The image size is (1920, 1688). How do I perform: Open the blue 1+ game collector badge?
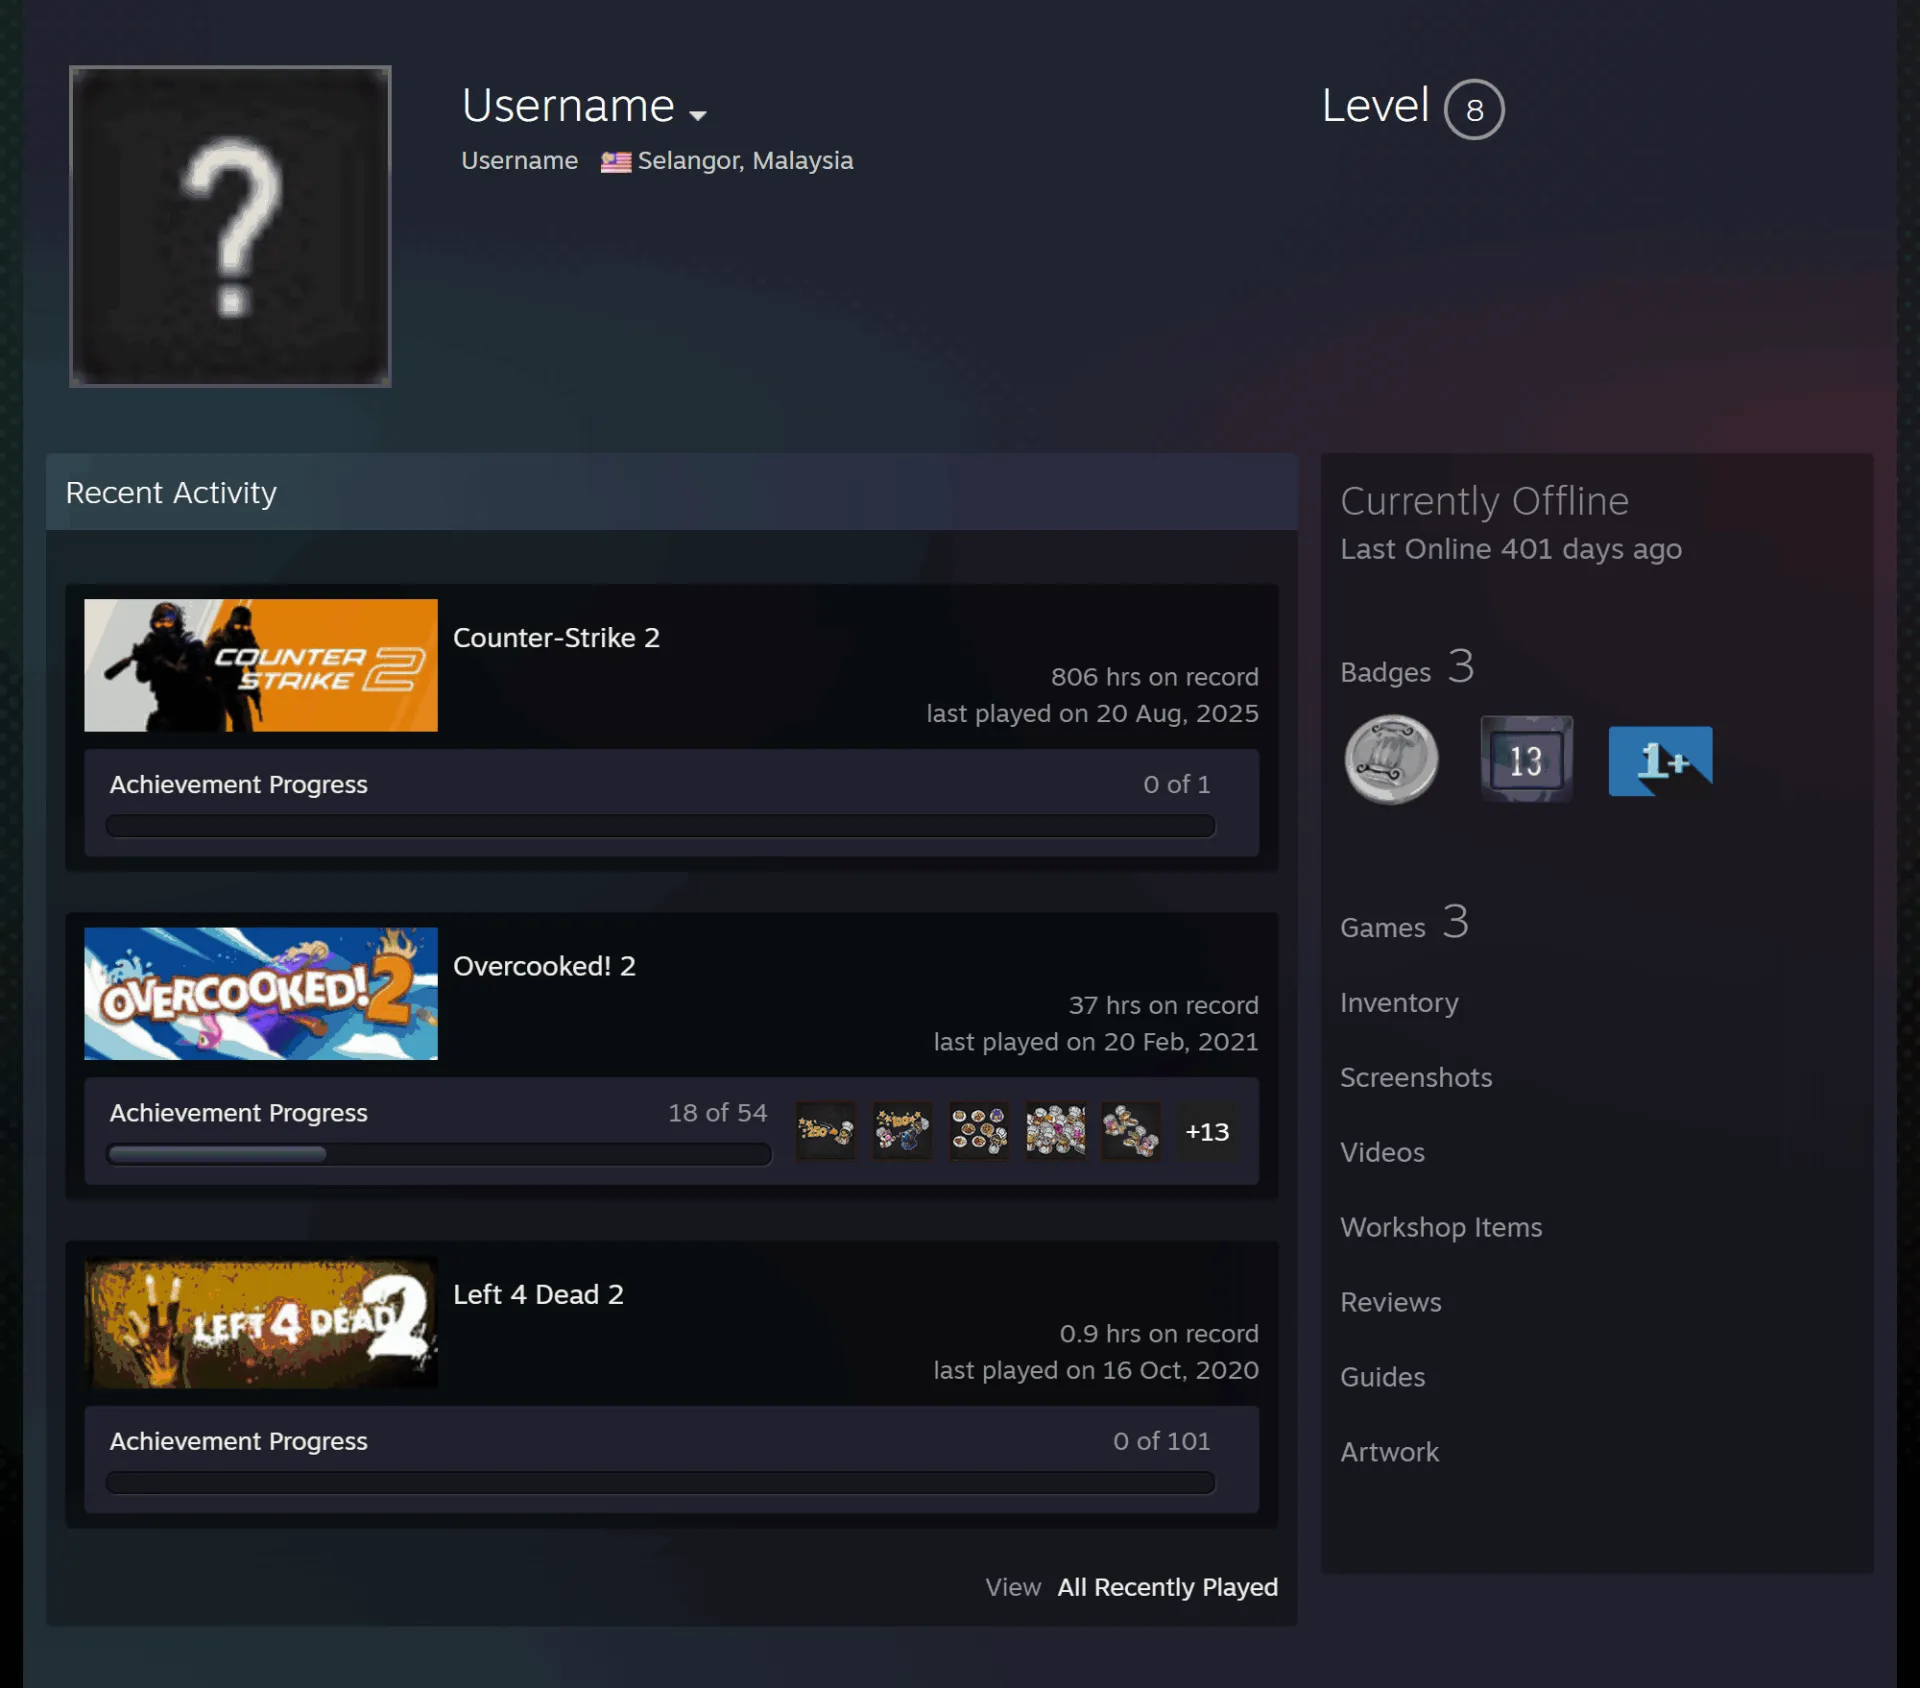tap(1660, 761)
